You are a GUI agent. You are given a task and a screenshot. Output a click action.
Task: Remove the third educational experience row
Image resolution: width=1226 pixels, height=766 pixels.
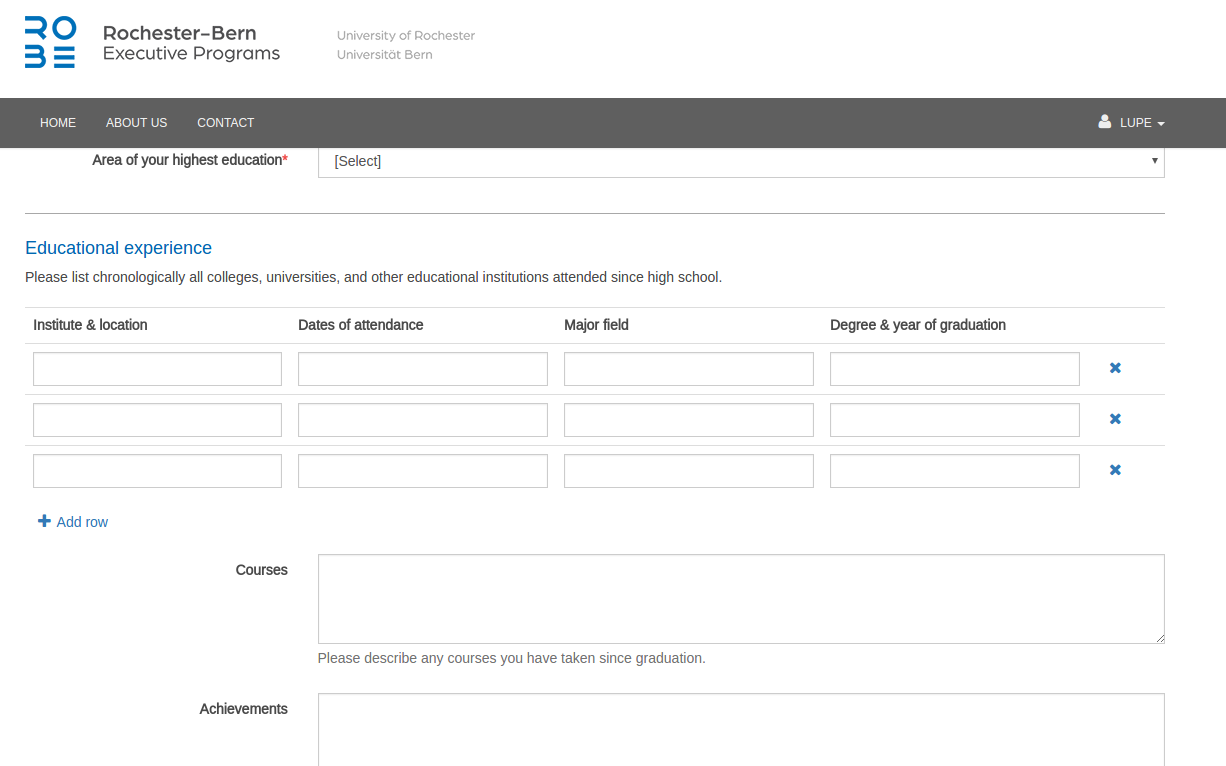[x=1115, y=470]
